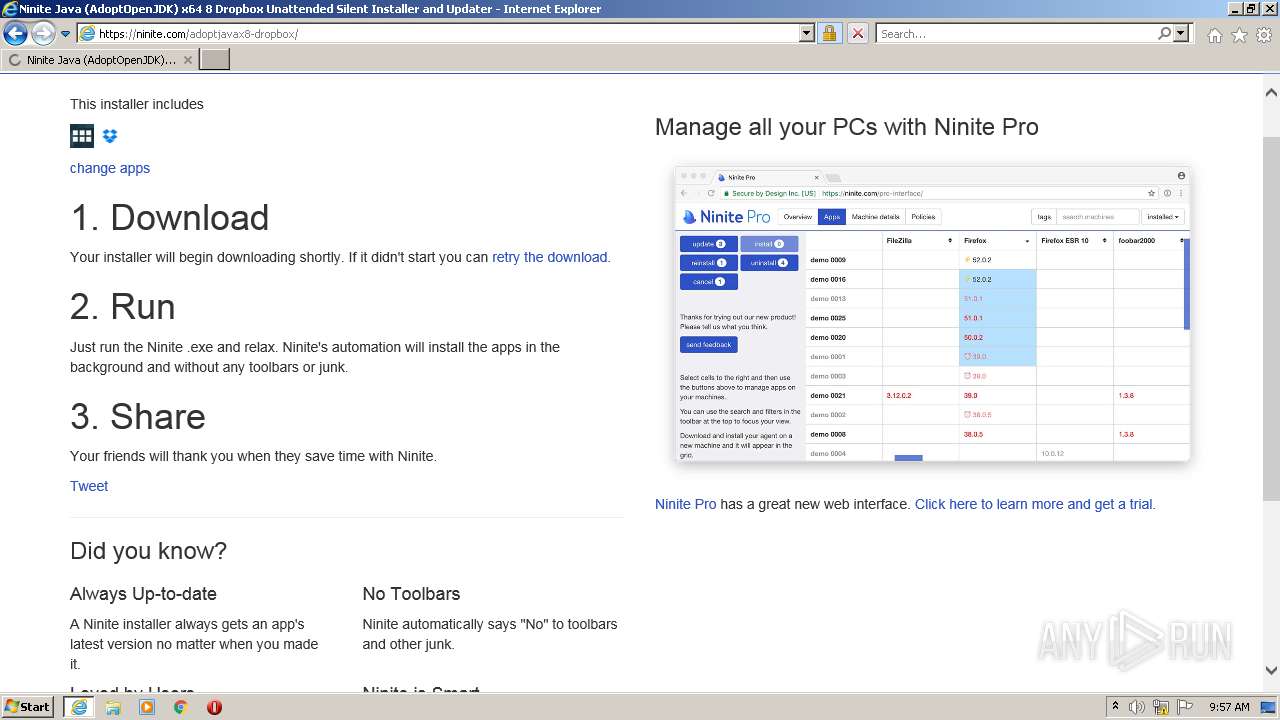Open the Tools gear menu
This screenshot has width=1280, height=720.
pos(1264,35)
